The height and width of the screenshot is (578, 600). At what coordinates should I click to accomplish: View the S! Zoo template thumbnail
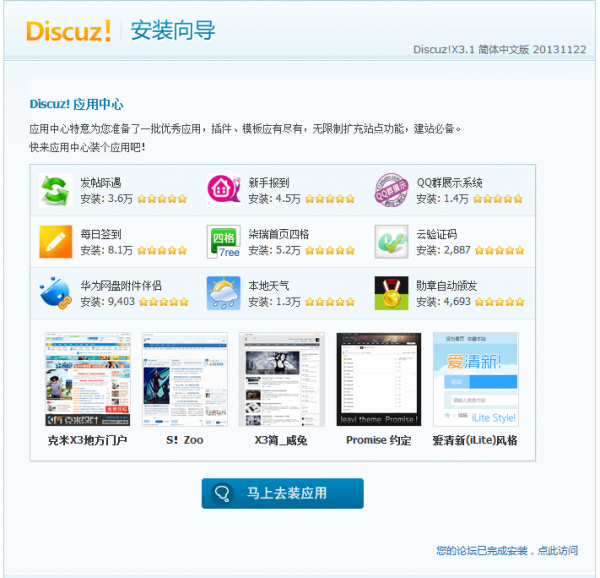(x=185, y=379)
